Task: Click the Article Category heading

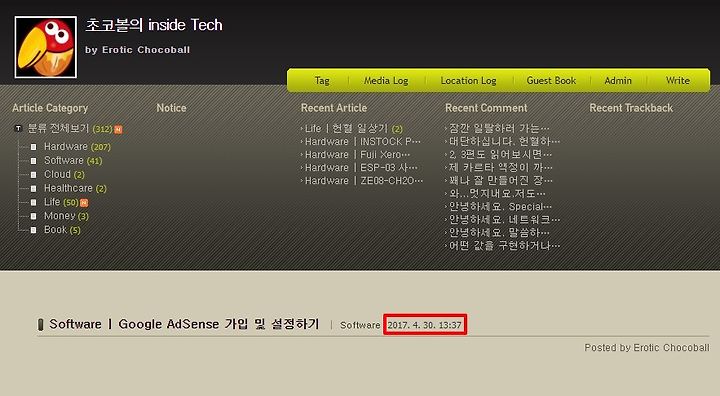Action: point(50,108)
